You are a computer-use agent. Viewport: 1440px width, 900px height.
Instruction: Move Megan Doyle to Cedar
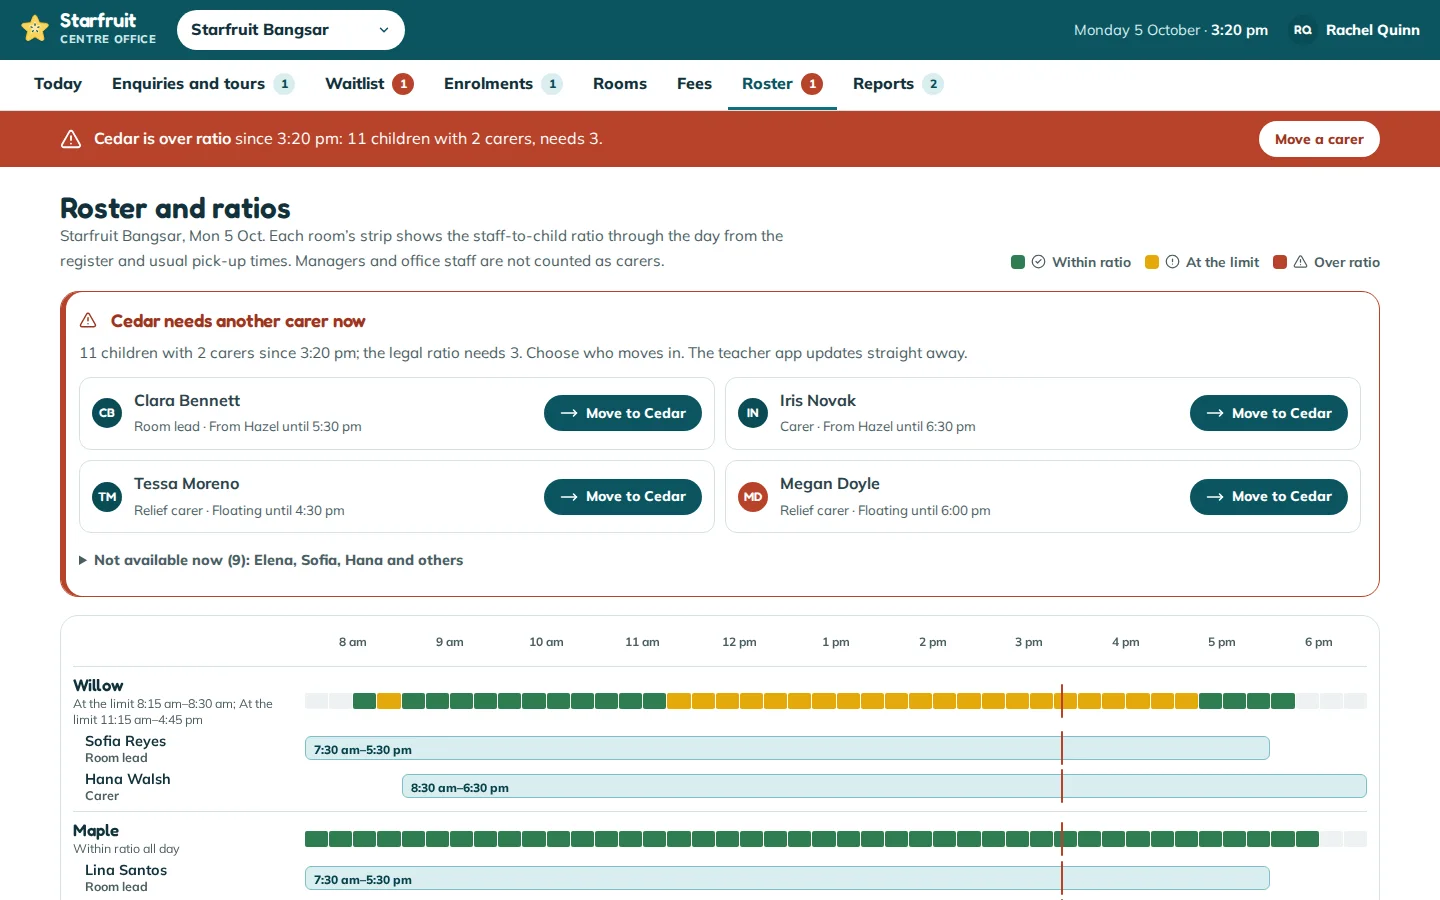(1269, 497)
